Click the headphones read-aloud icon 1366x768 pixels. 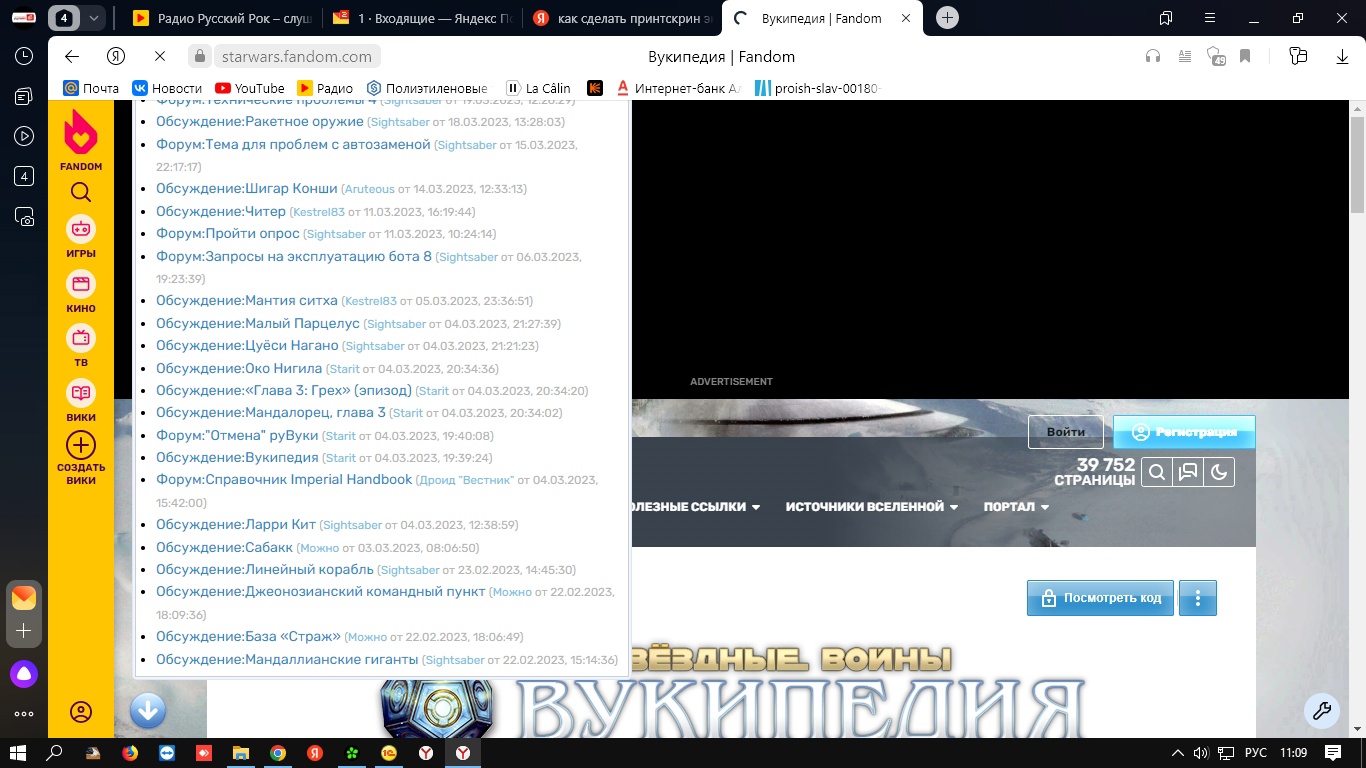coord(1153,57)
